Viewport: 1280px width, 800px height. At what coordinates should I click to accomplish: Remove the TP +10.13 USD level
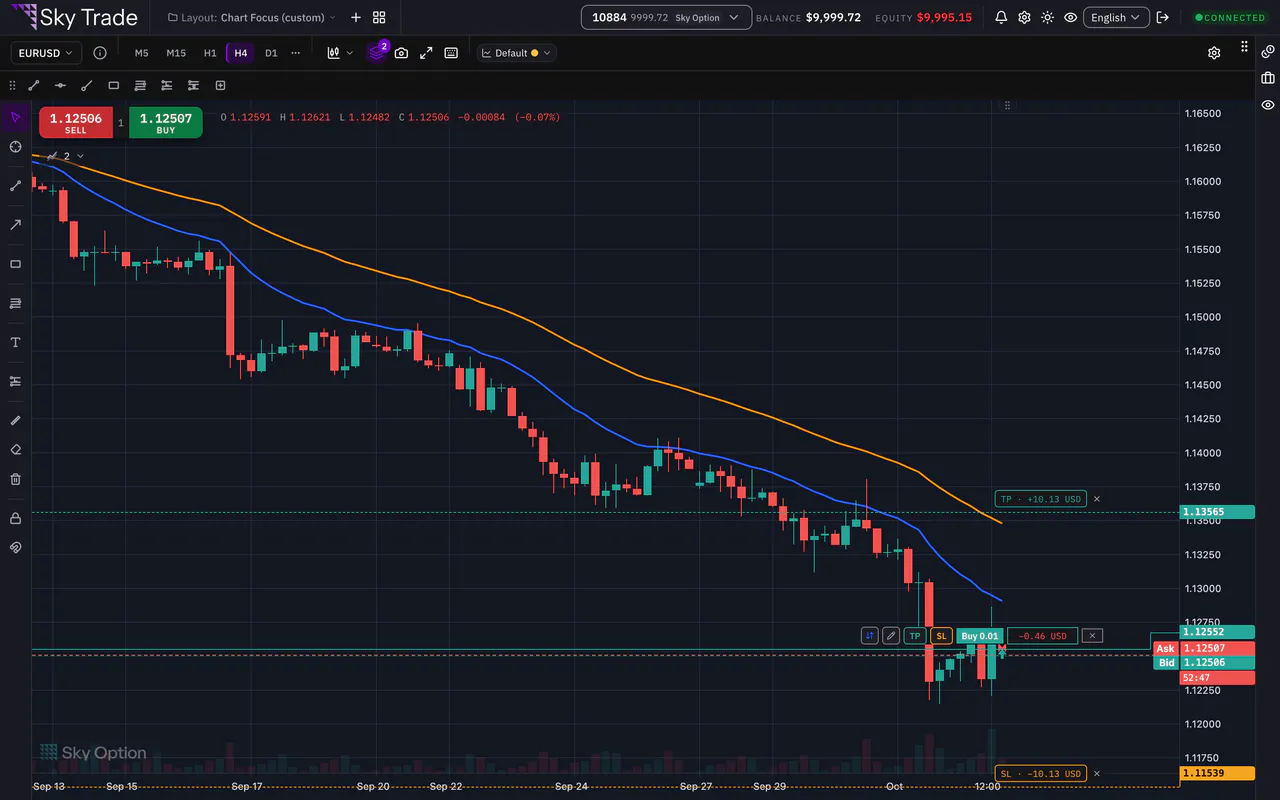1096,499
